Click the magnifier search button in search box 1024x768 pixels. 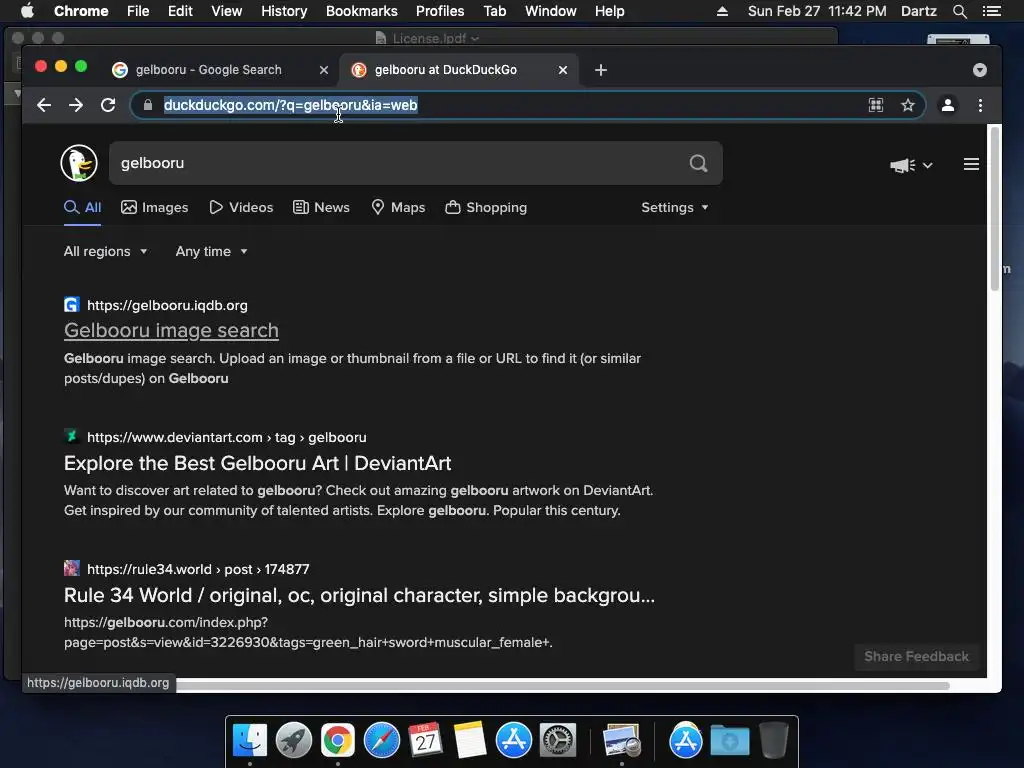pyautogui.click(x=698, y=163)
